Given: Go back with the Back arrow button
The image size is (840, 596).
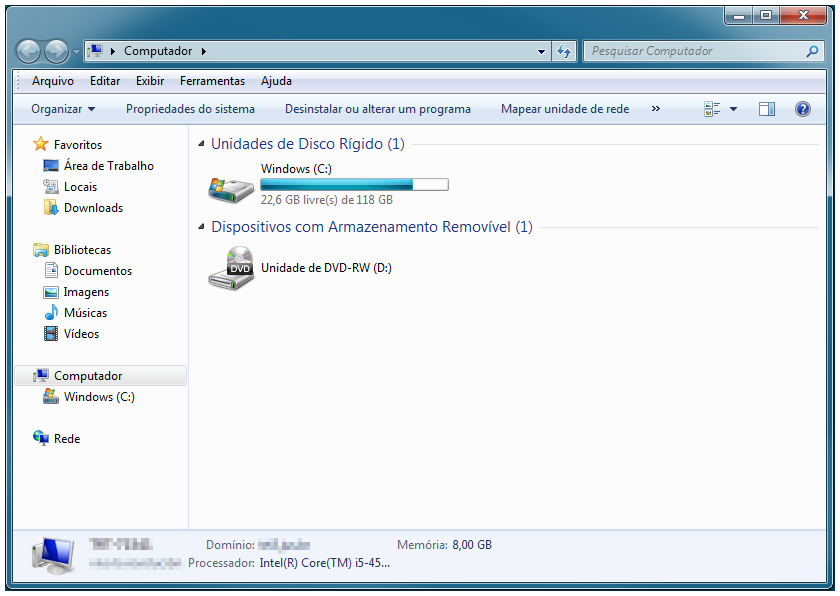Looking at the screenshot, I should click(28, 52).
